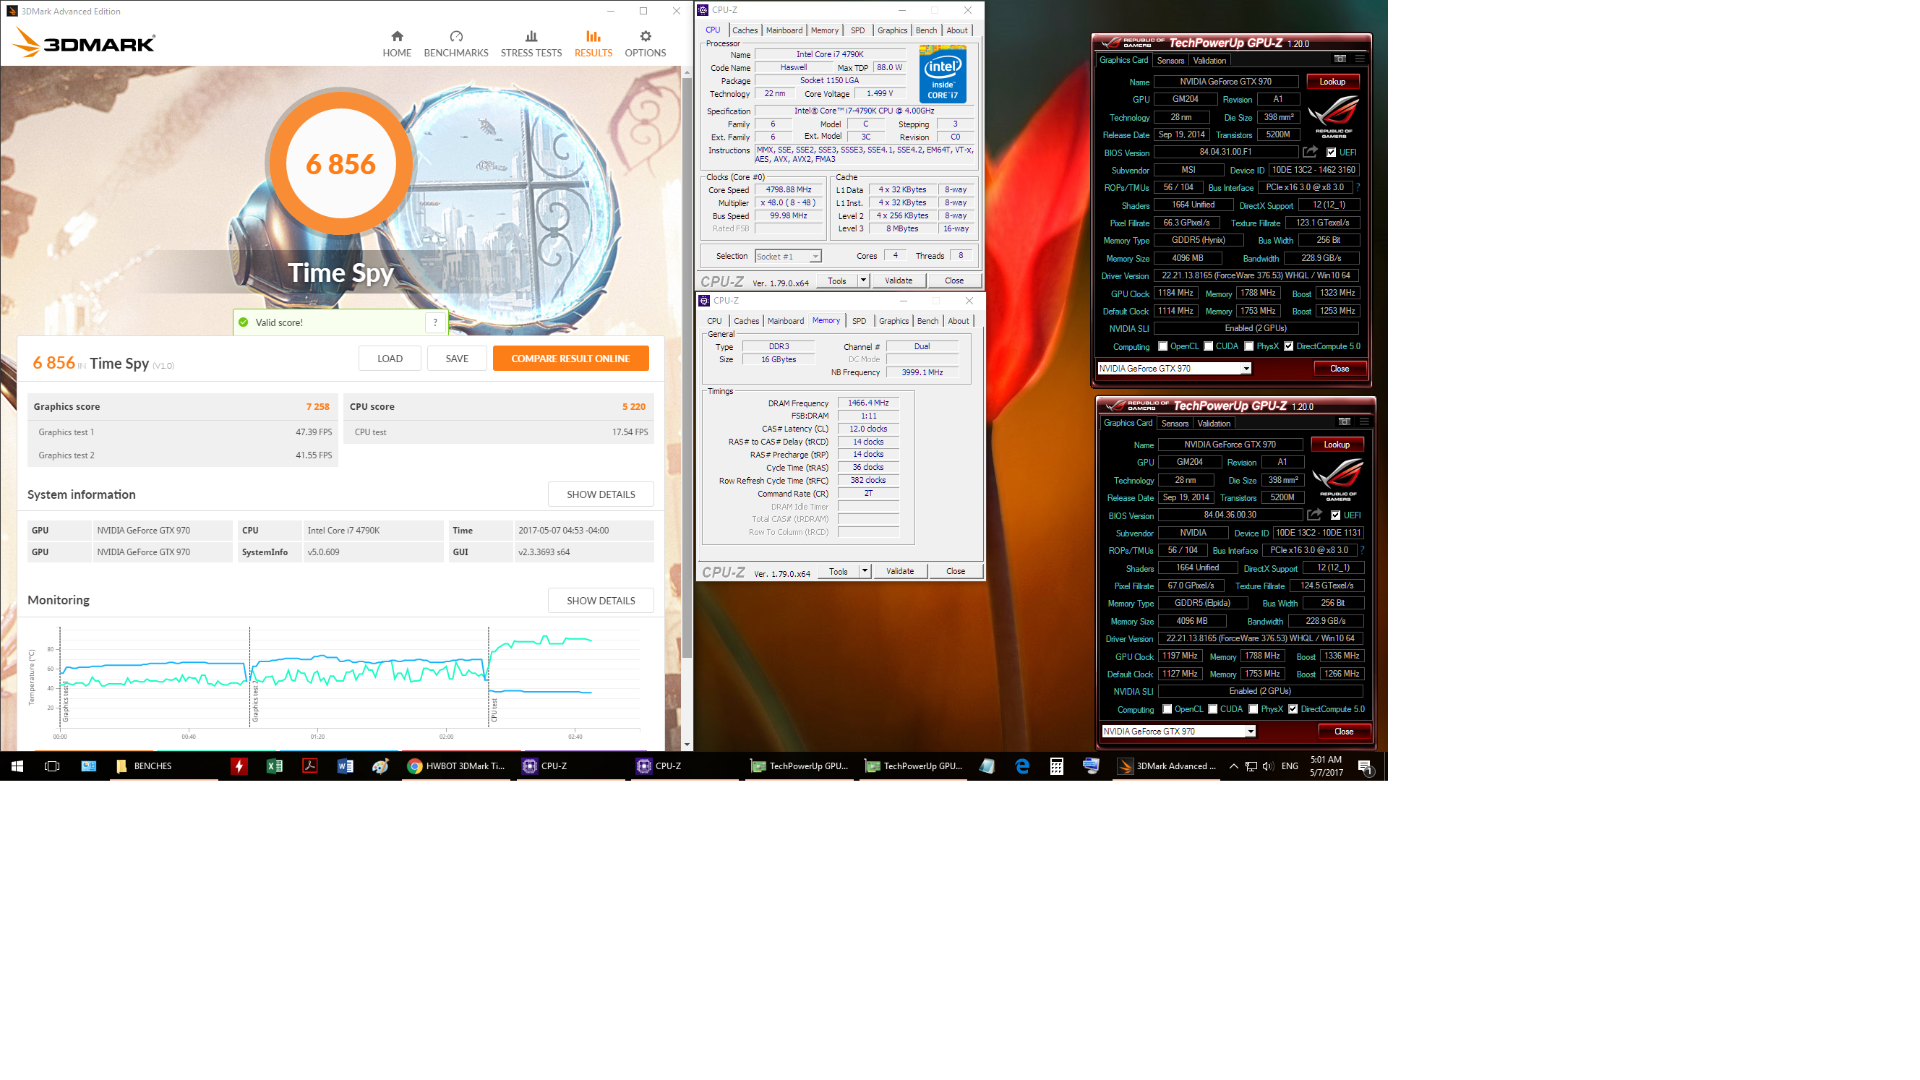This screenshot has width=1920, height=1080.
Task: Open GPU selector dropdown in NVIDIA subvendor GPU-Z
Action: (x=1179, y=731)
